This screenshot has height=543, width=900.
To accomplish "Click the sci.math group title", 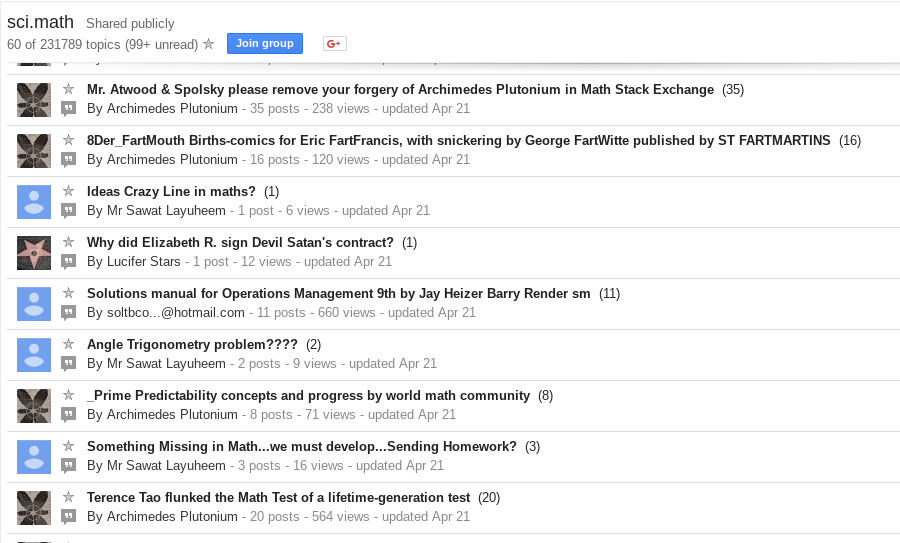I will [40, 21].
